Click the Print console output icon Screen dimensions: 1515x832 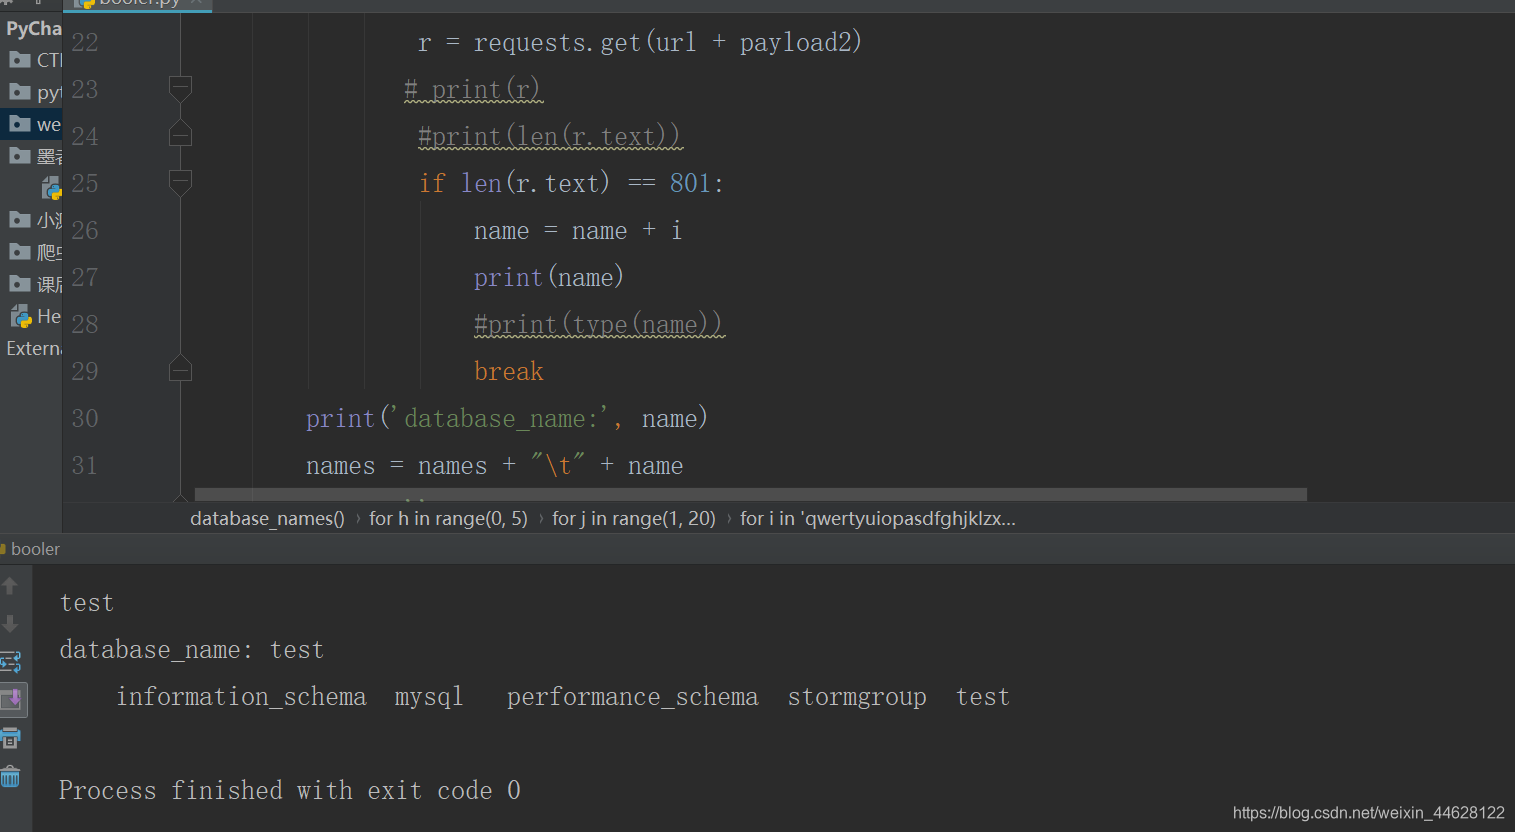[x=10, y=738]
